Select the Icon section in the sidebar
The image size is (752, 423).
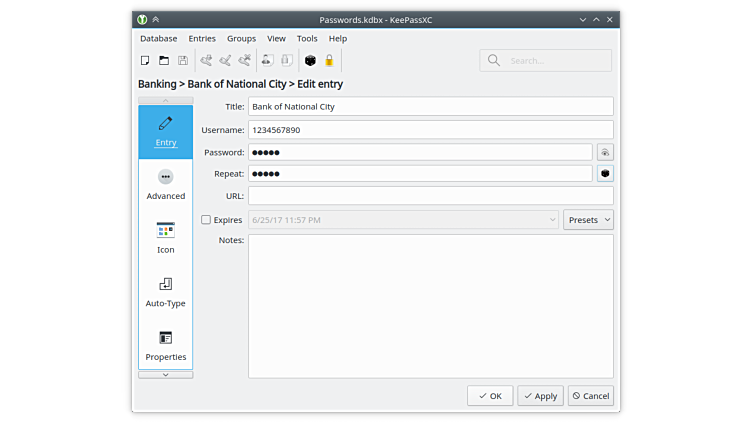166,238
